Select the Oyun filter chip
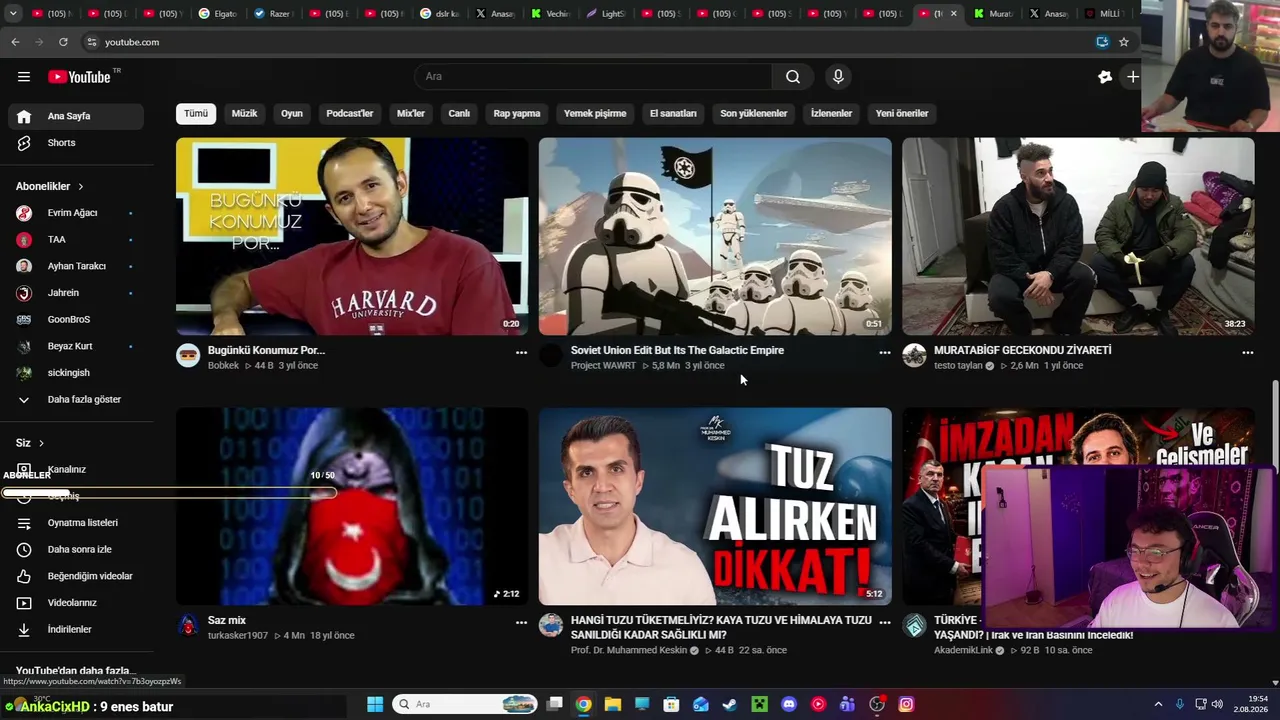 point(292,114)
